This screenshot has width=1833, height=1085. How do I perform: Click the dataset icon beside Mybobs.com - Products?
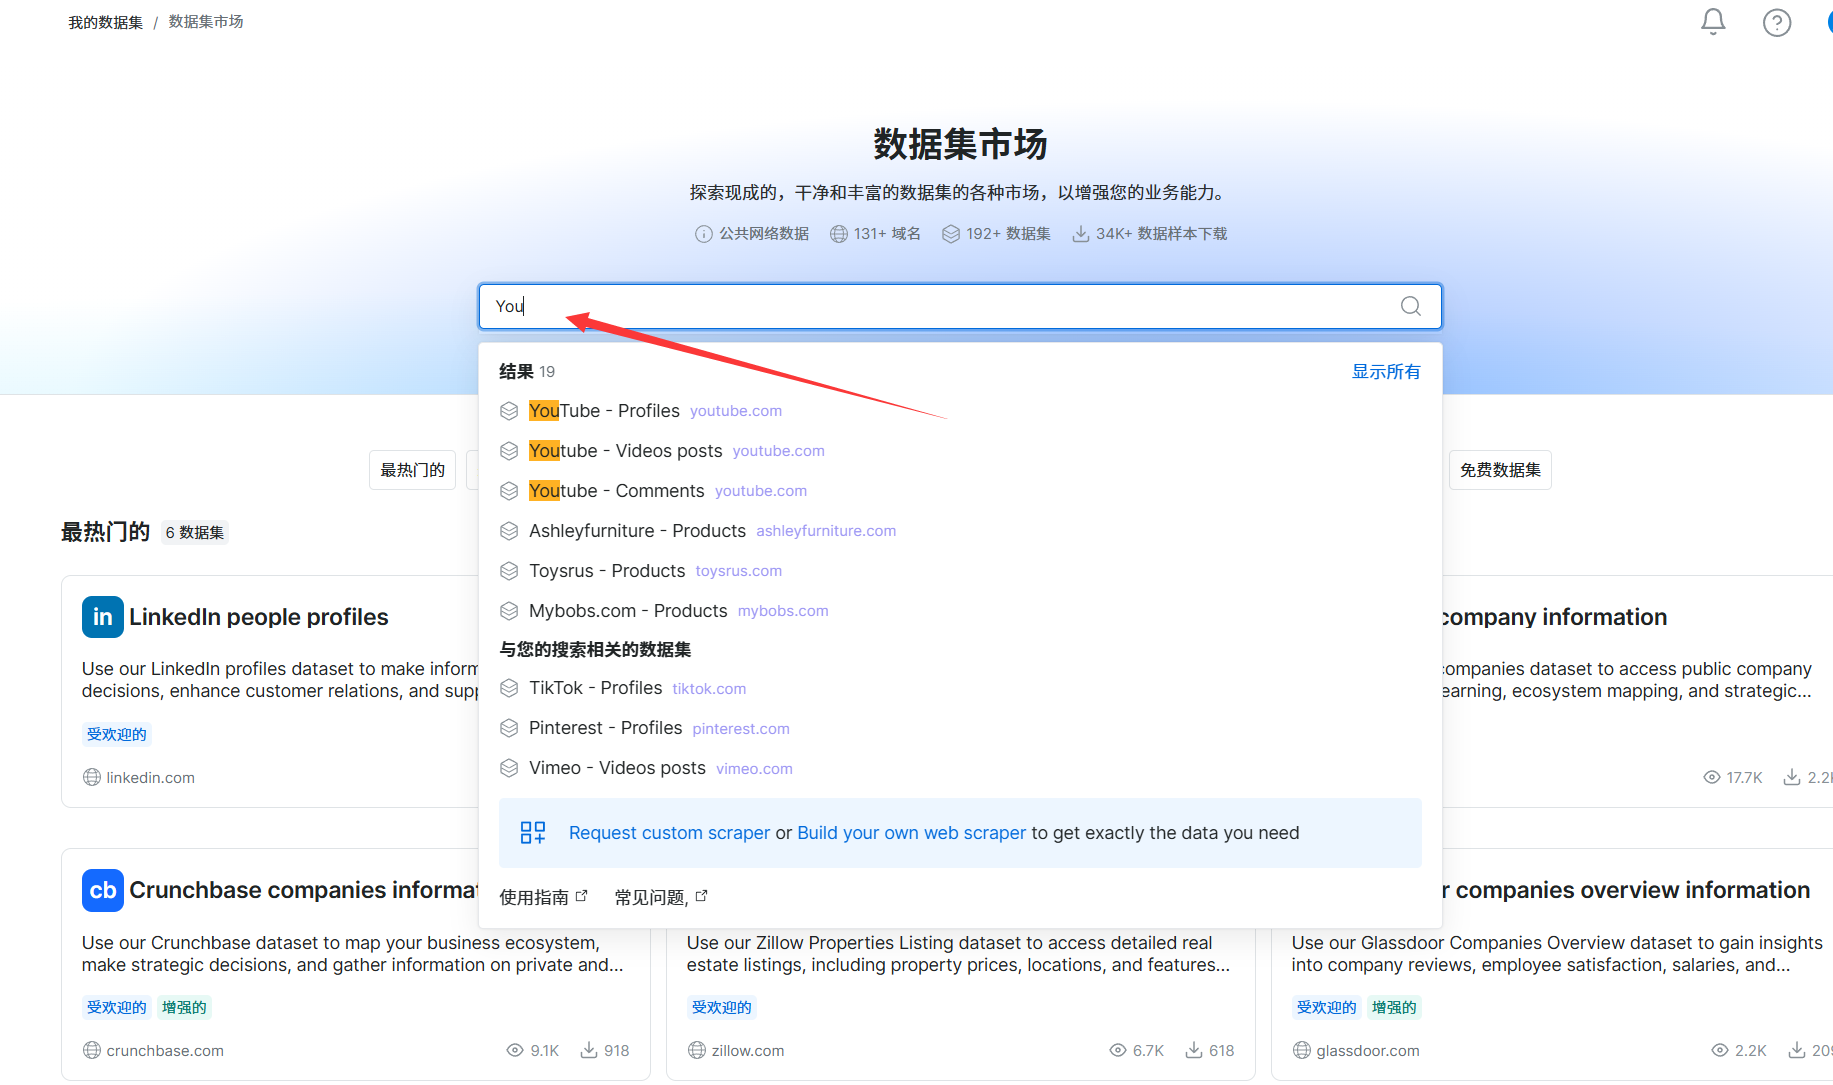[x=509, y=611]
